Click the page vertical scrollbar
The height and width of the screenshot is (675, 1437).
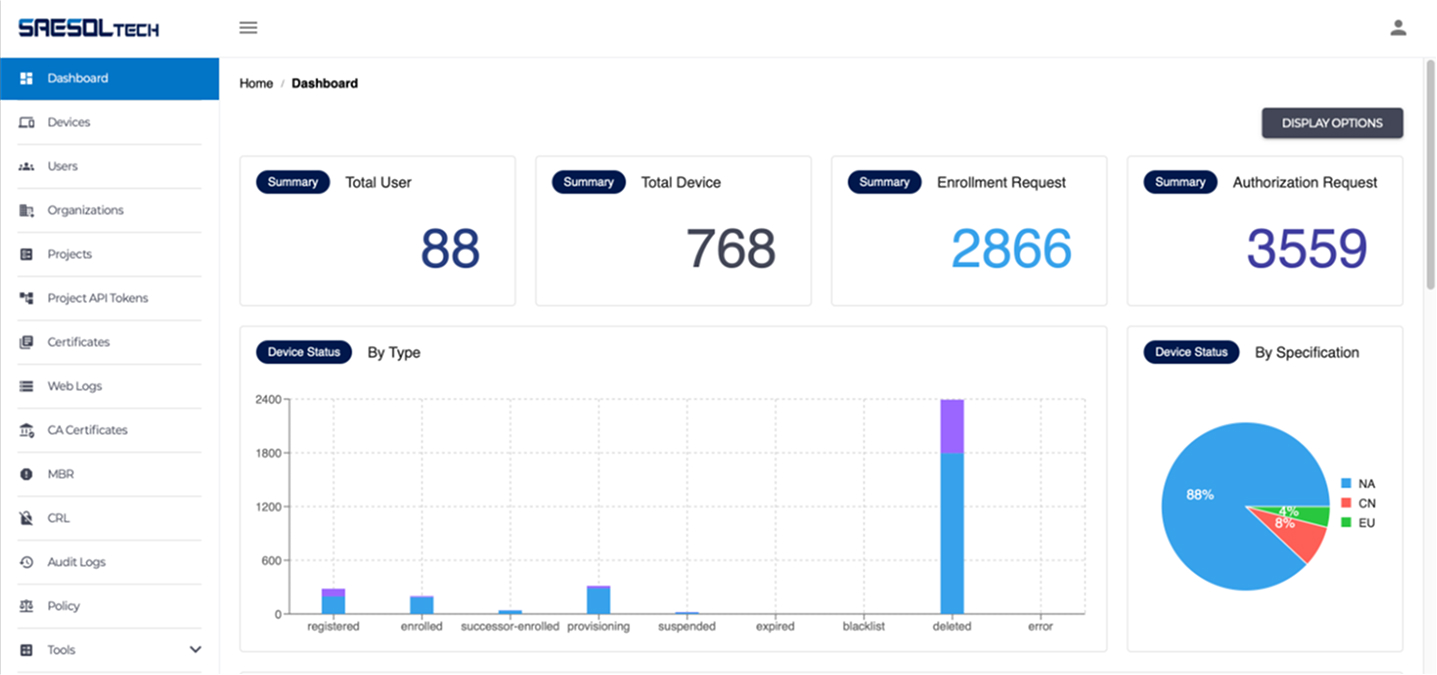click(1430, 180)
